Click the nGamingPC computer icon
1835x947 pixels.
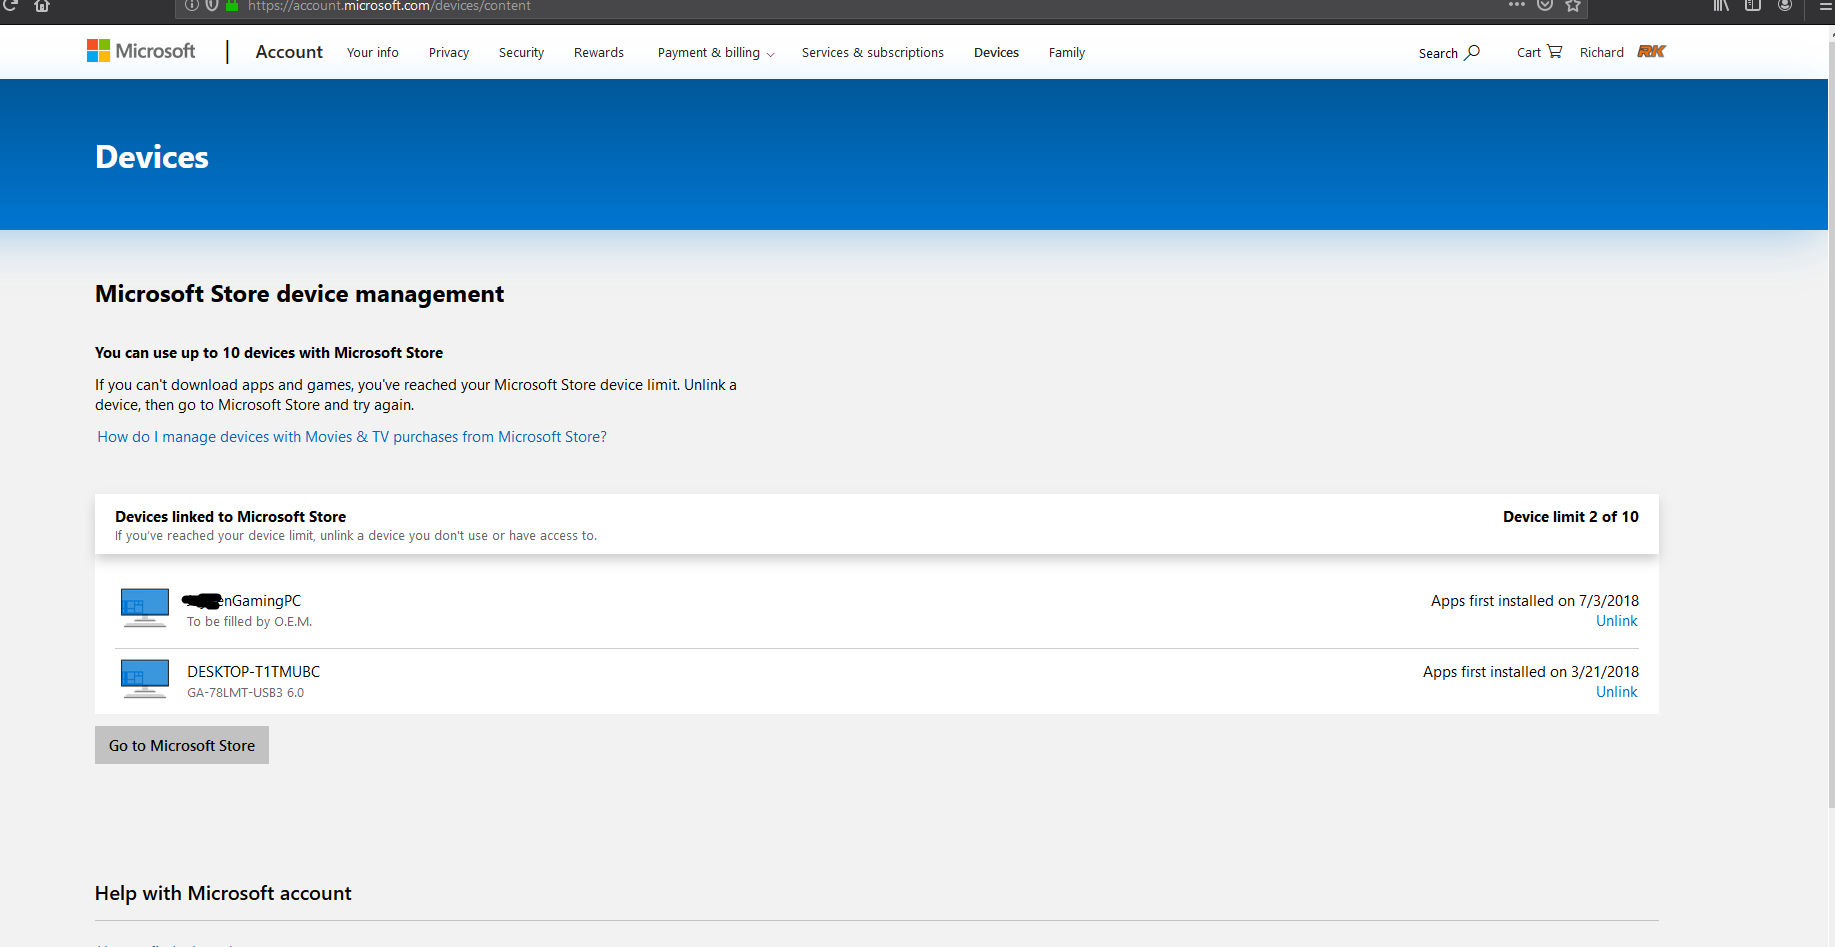point(145,608)
